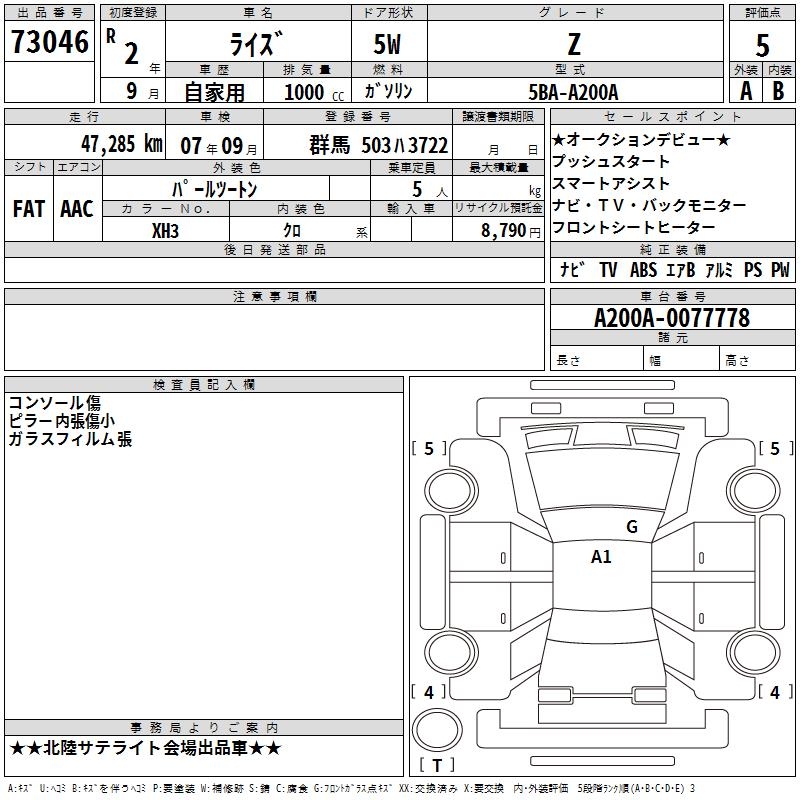The width and height of the screenshot is (800, 800).
Task: Click the fuel type ガソリン
Action: 388,91
